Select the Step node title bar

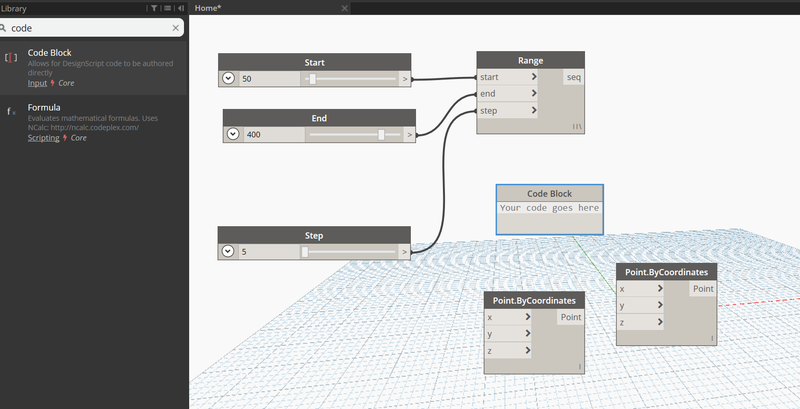(314, 235)
